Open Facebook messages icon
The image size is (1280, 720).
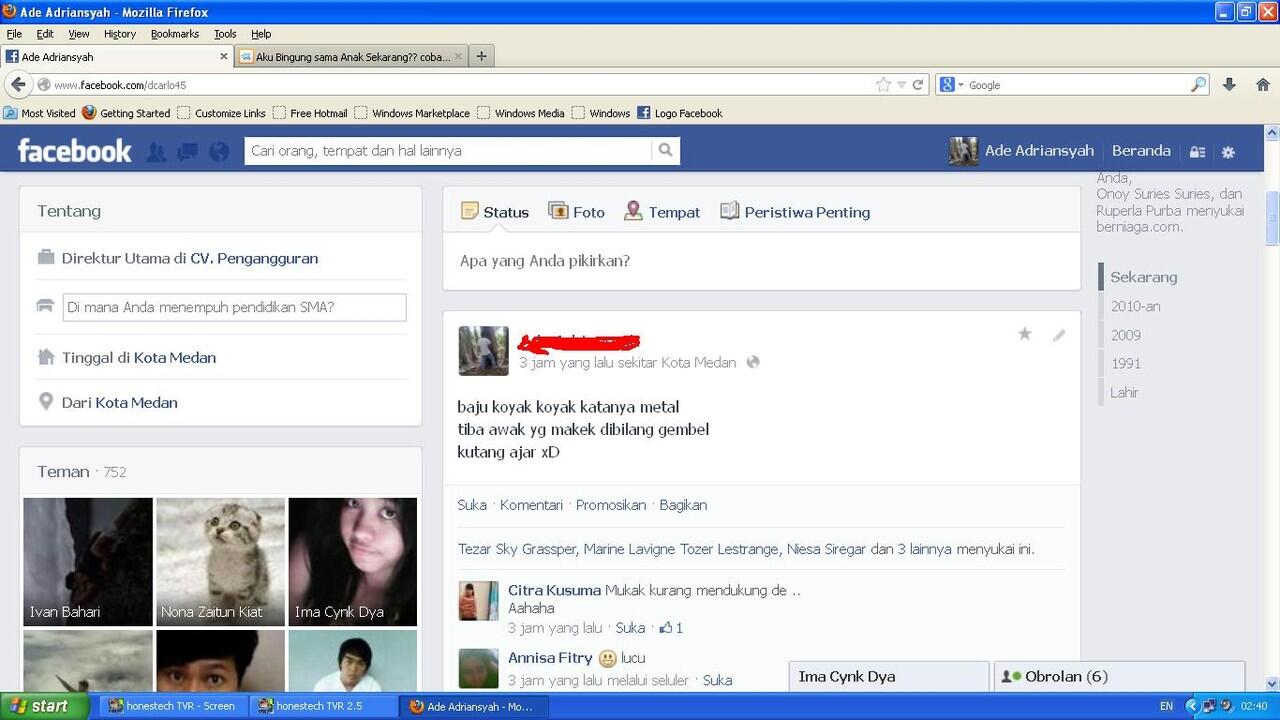[x=187, y=152]
